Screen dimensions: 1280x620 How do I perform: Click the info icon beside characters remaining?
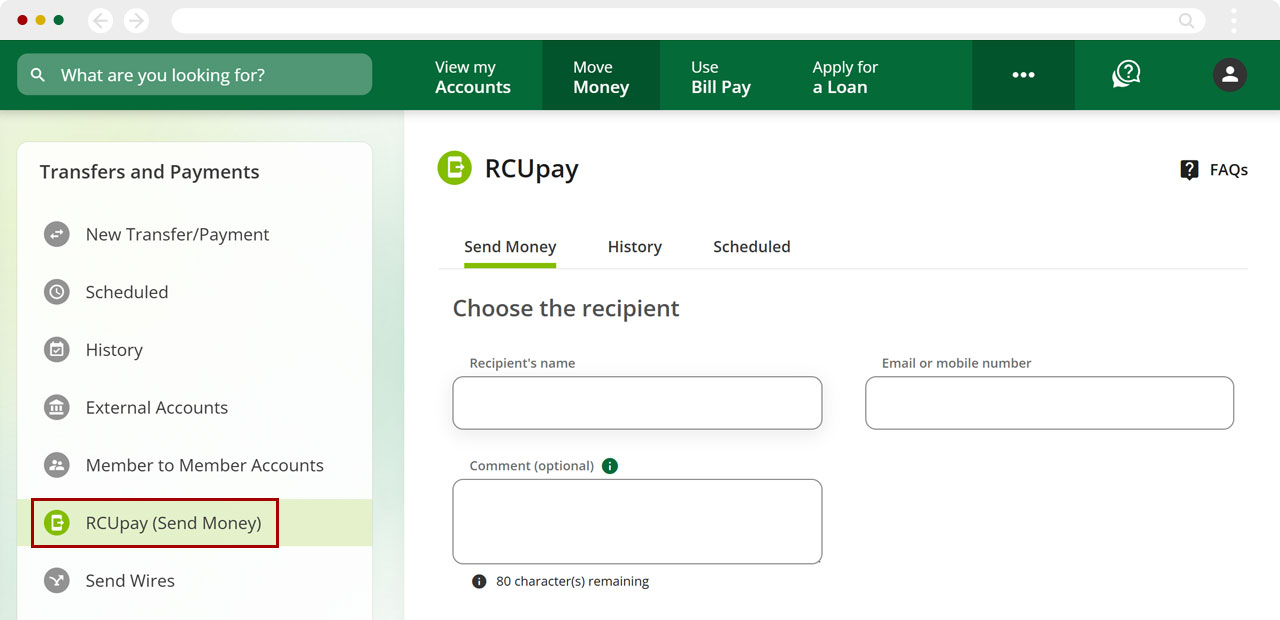(479, 581)
